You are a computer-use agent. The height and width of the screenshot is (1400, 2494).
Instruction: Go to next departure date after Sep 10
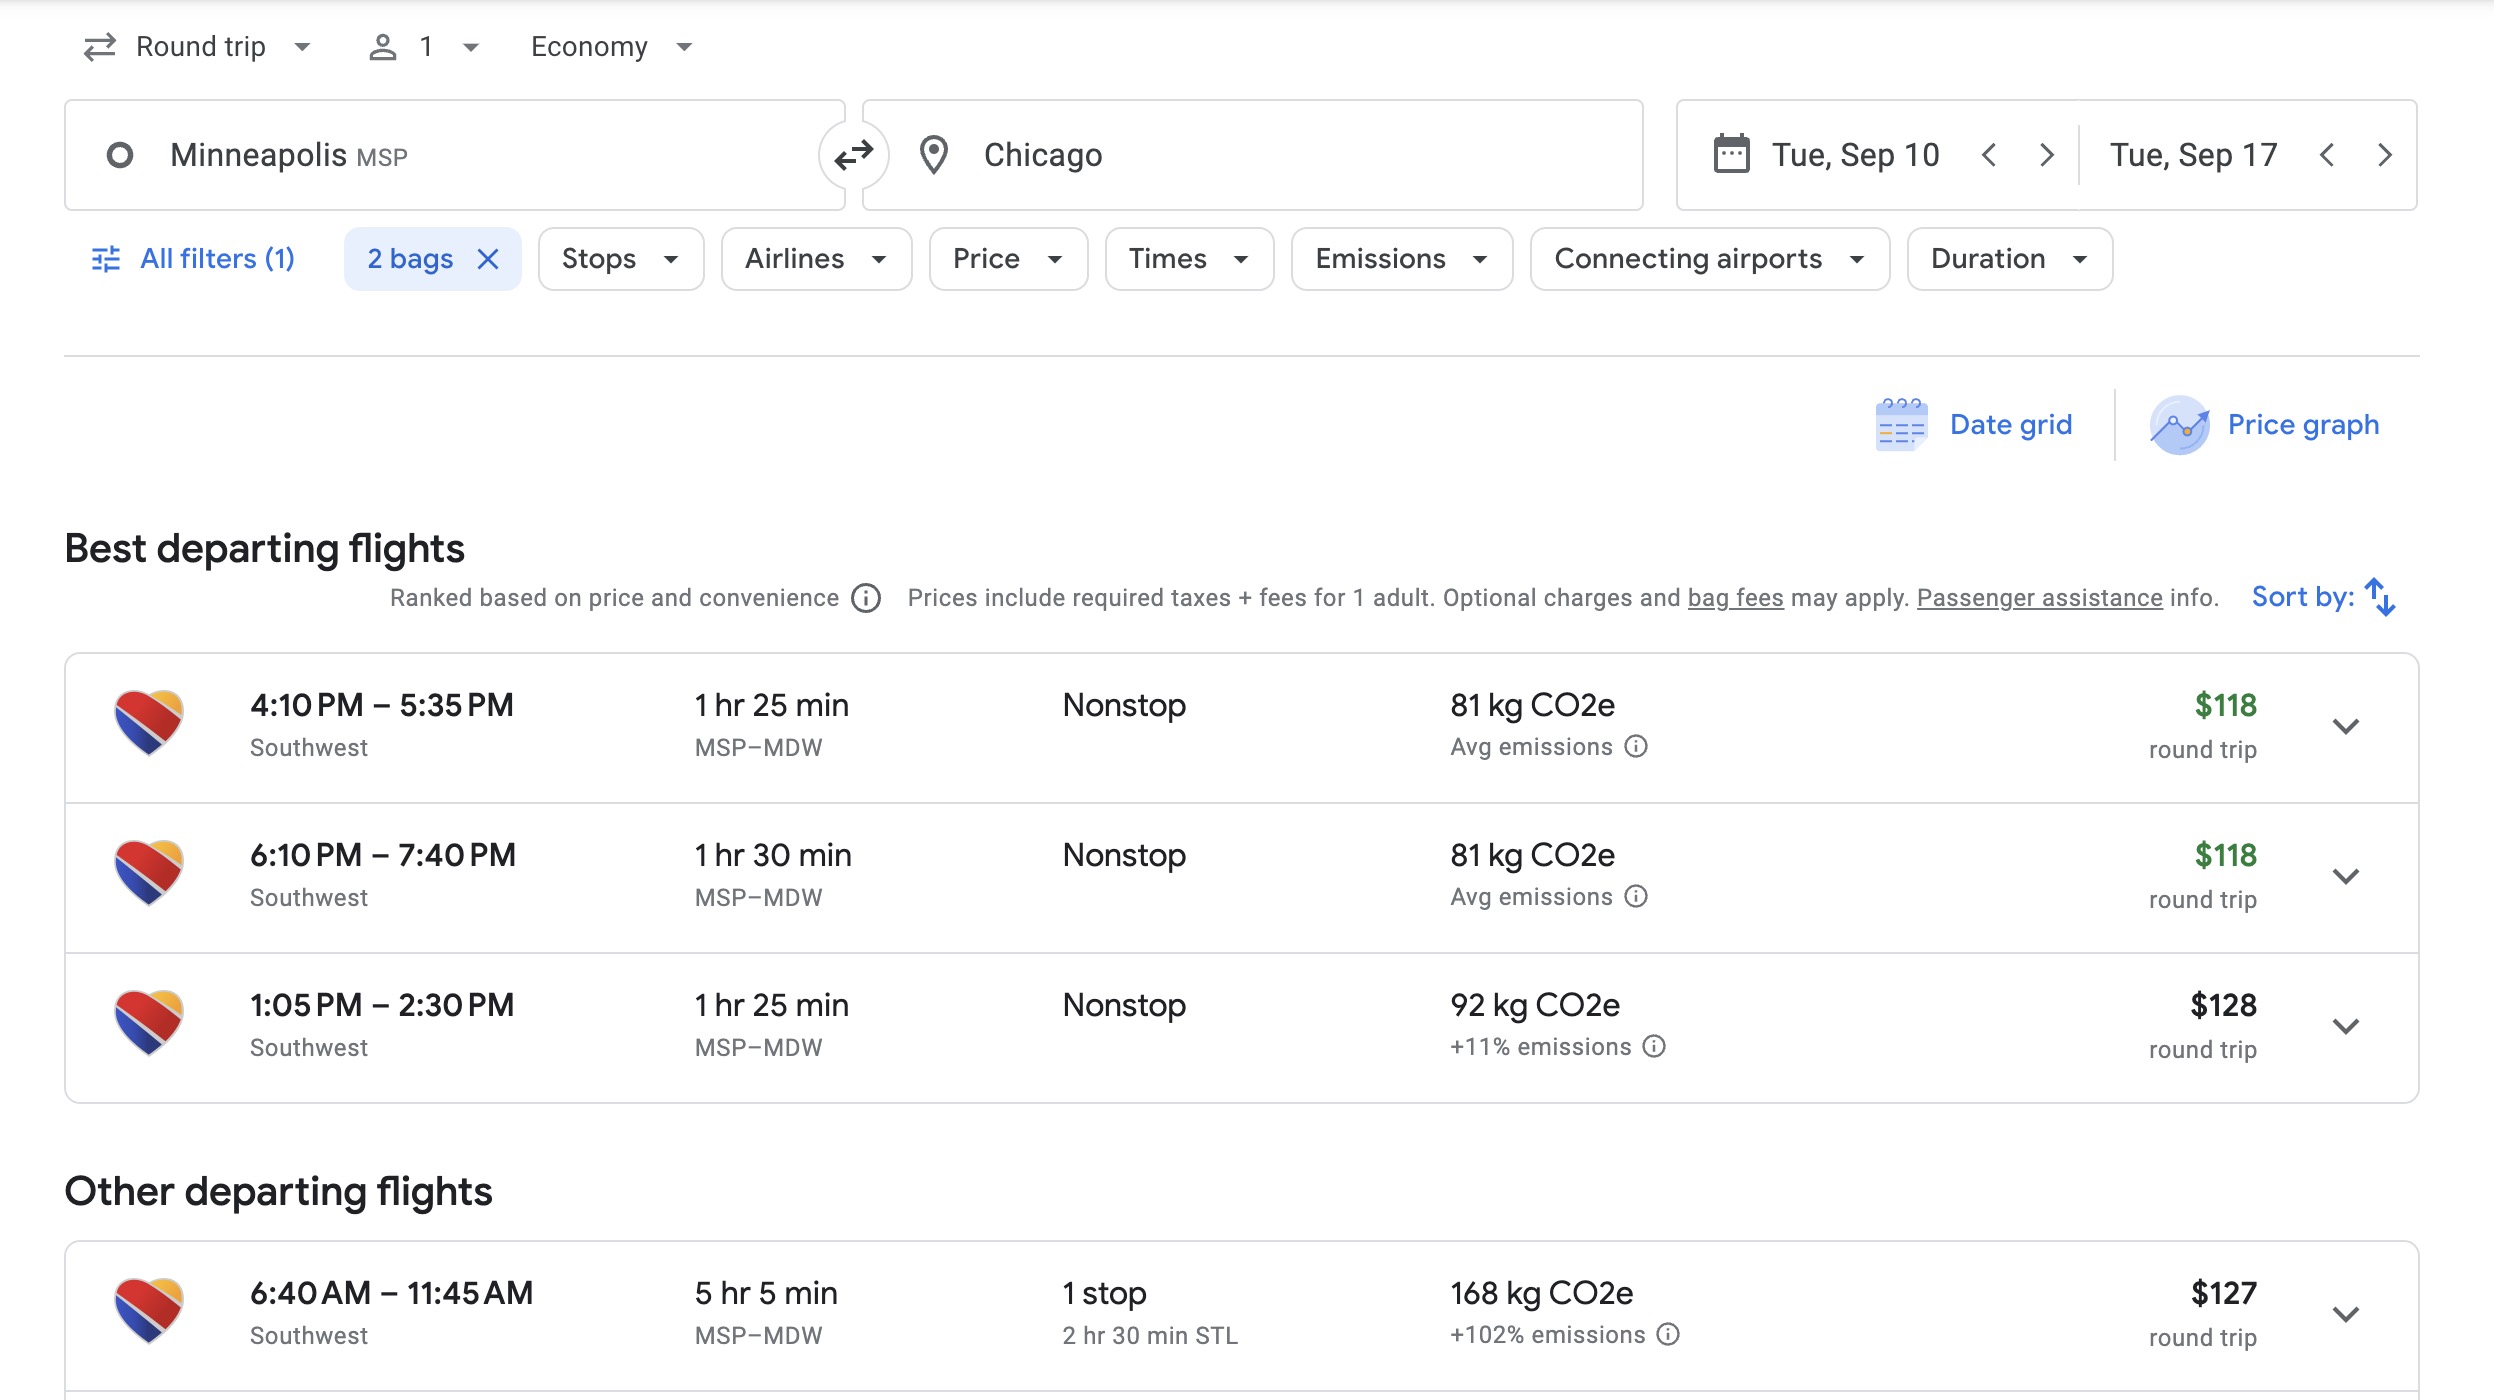(2047, 155)
